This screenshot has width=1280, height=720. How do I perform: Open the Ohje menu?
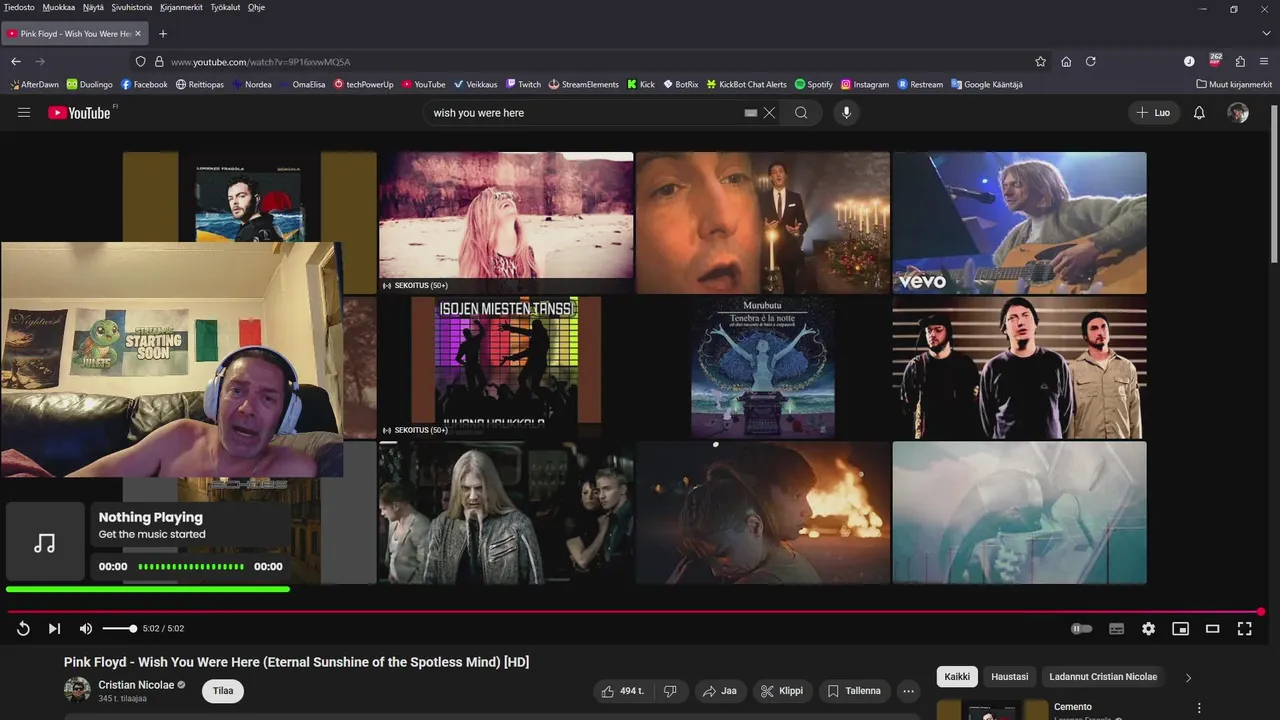[256, 7]
